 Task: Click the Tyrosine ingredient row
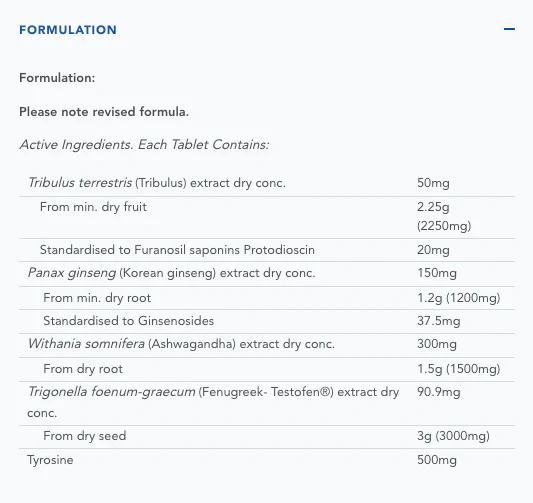[x=267, y=460]
